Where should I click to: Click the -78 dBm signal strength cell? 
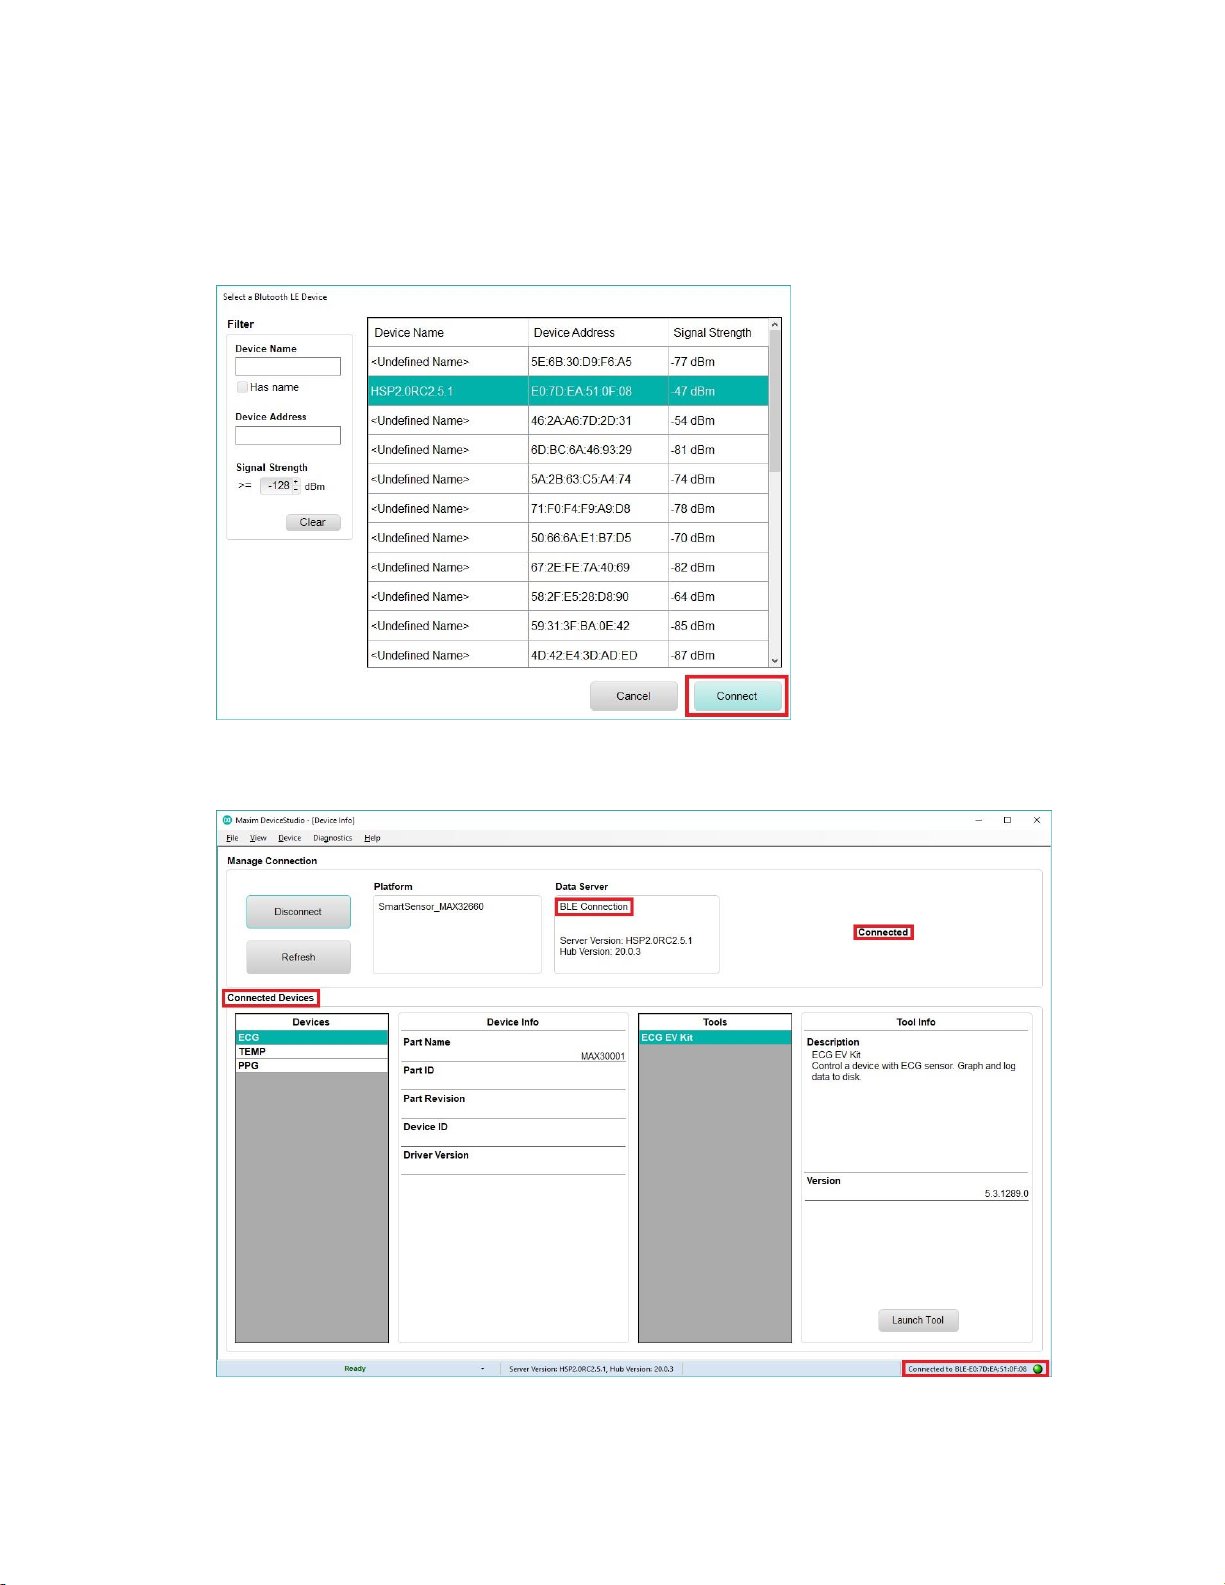pyautogui.click(x=718, y=509)
